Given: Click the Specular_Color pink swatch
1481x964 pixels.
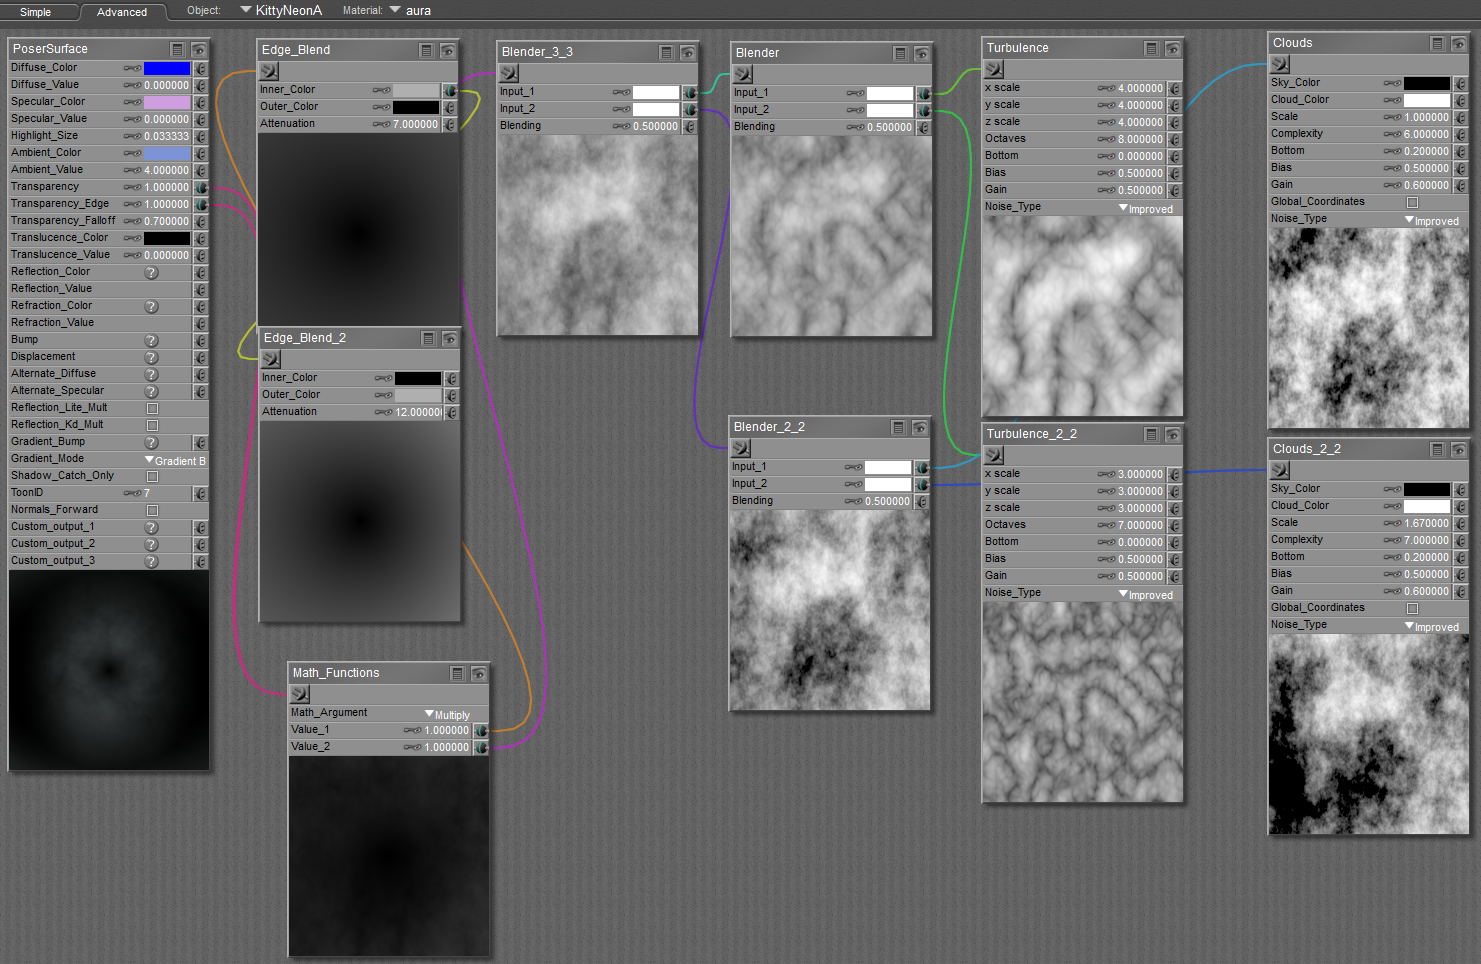Looking at the screenshot, I should [166, 102].
